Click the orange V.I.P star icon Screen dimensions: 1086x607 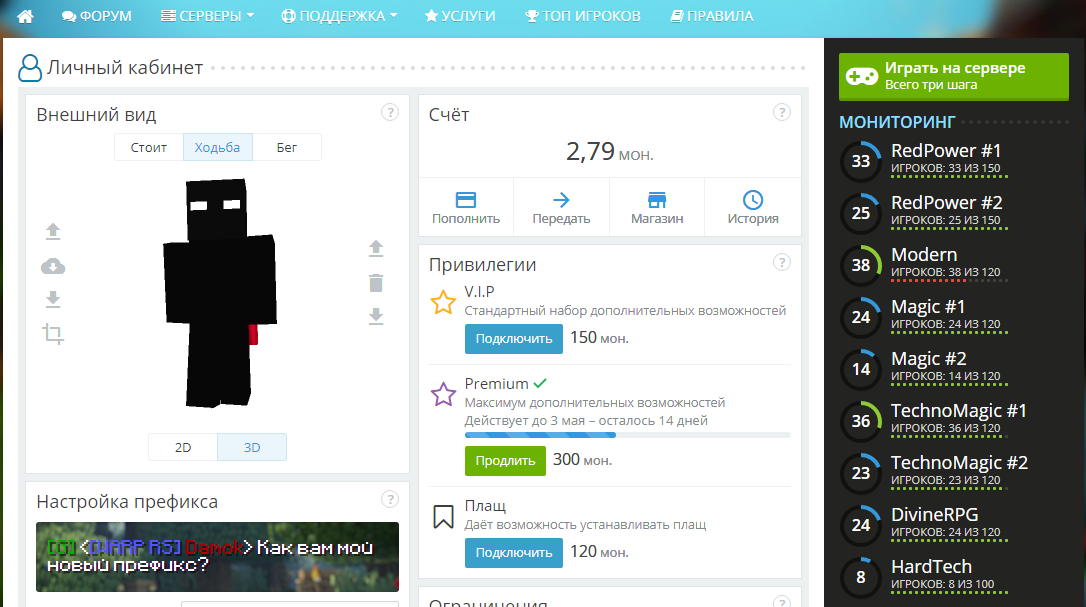tap(443, 302)
